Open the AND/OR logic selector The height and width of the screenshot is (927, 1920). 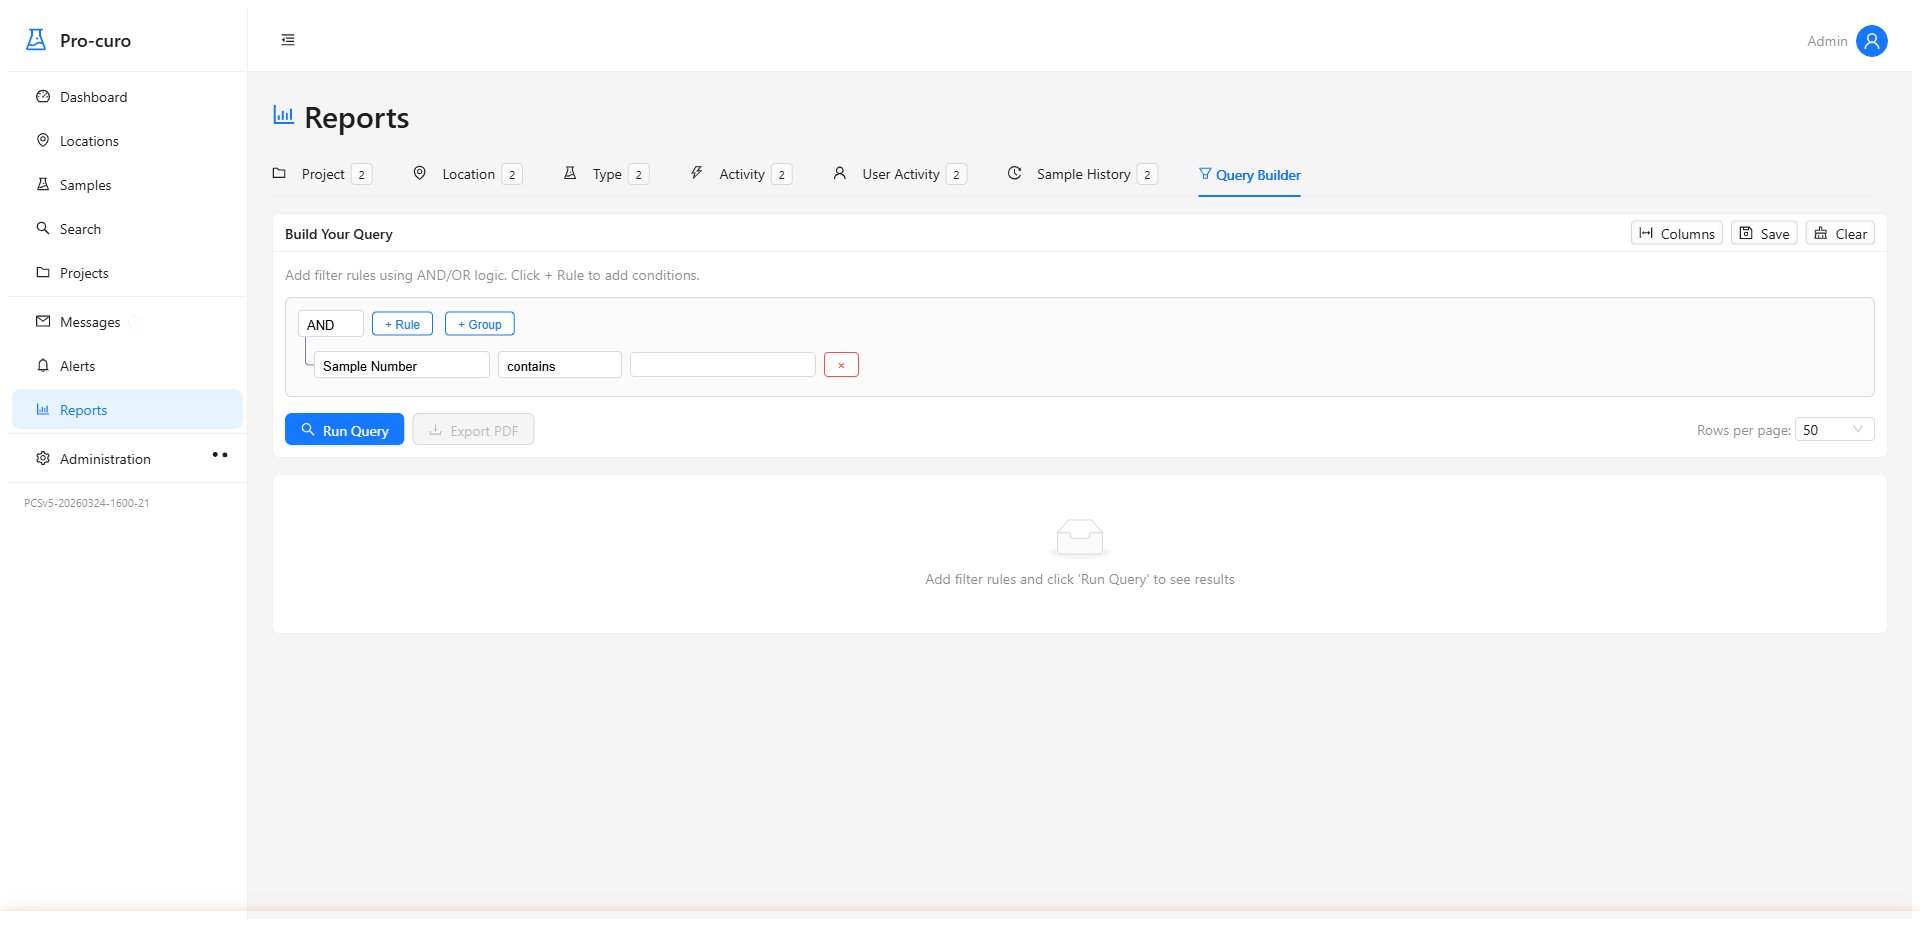(x=330, y=324)
